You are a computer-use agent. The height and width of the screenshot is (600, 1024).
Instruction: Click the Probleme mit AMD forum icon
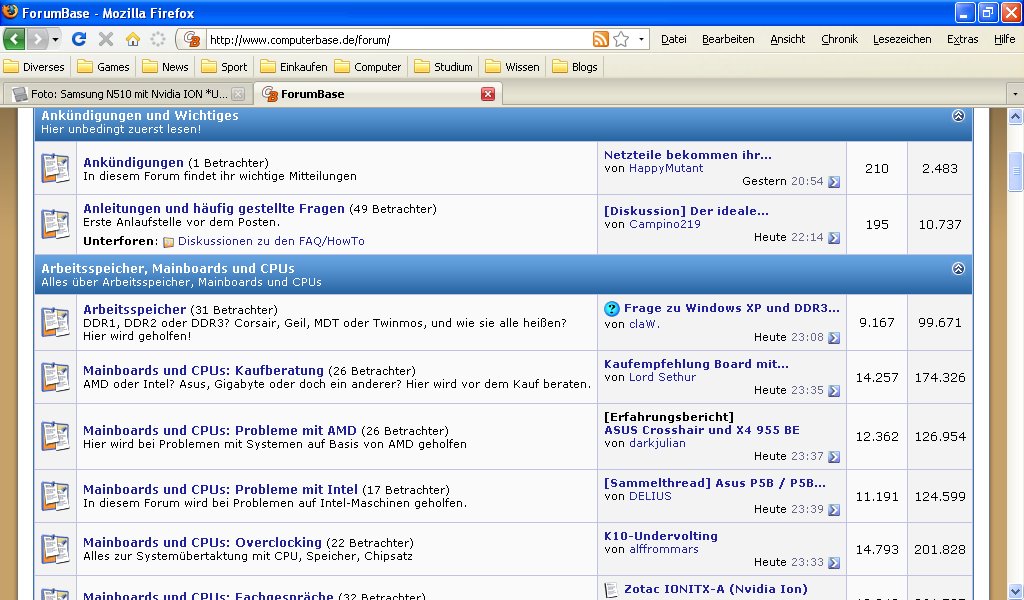[x=56, y=436]
